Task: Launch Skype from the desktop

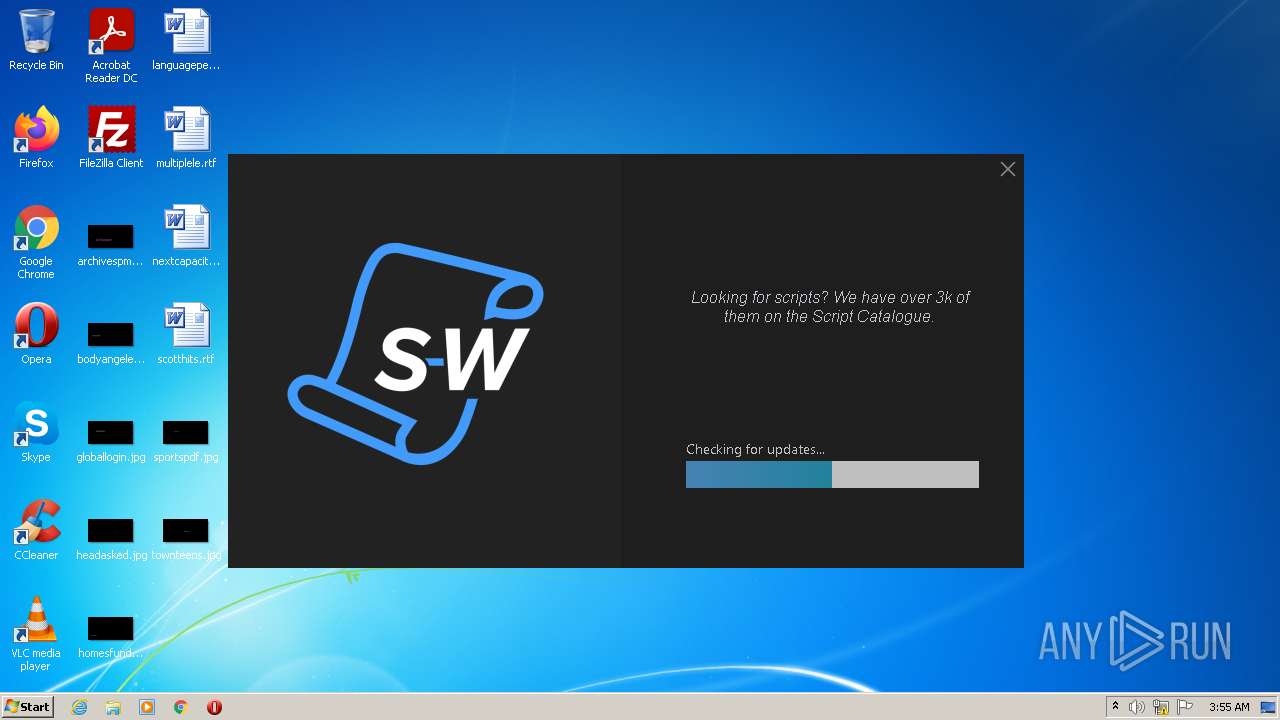Action: (x=36, y=432)
